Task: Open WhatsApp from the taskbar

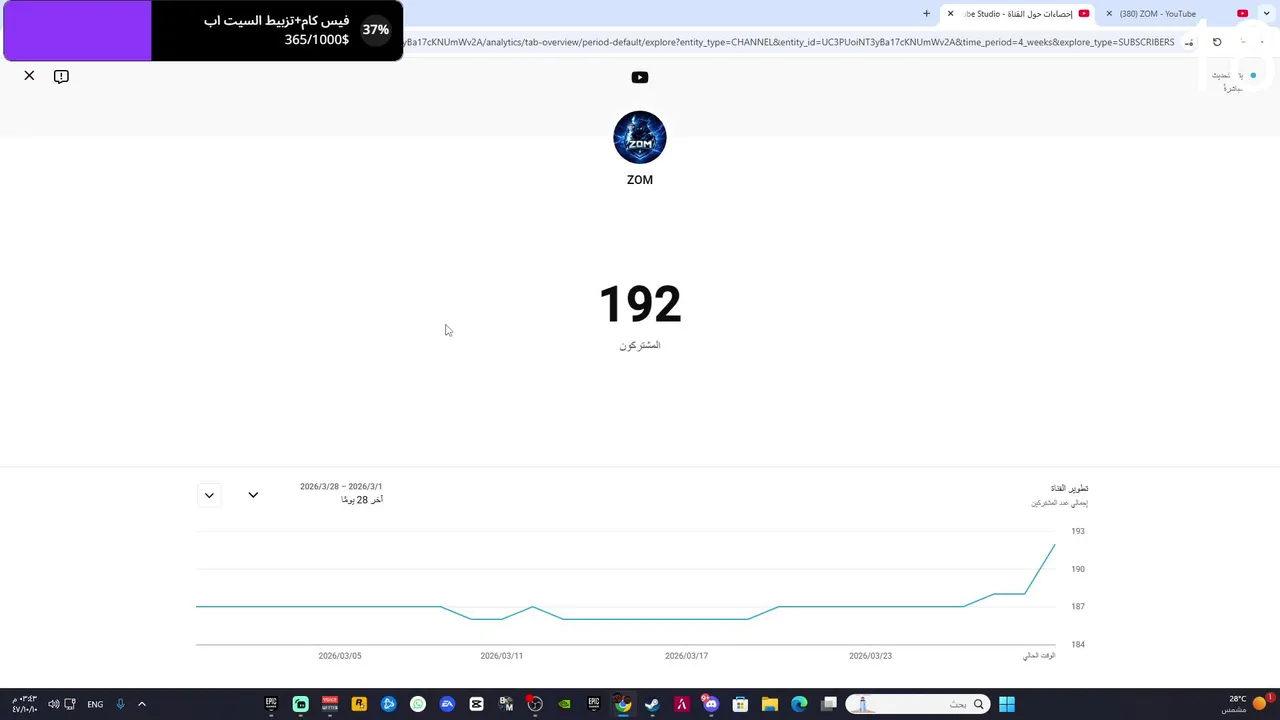Action: tap(418, 704)
